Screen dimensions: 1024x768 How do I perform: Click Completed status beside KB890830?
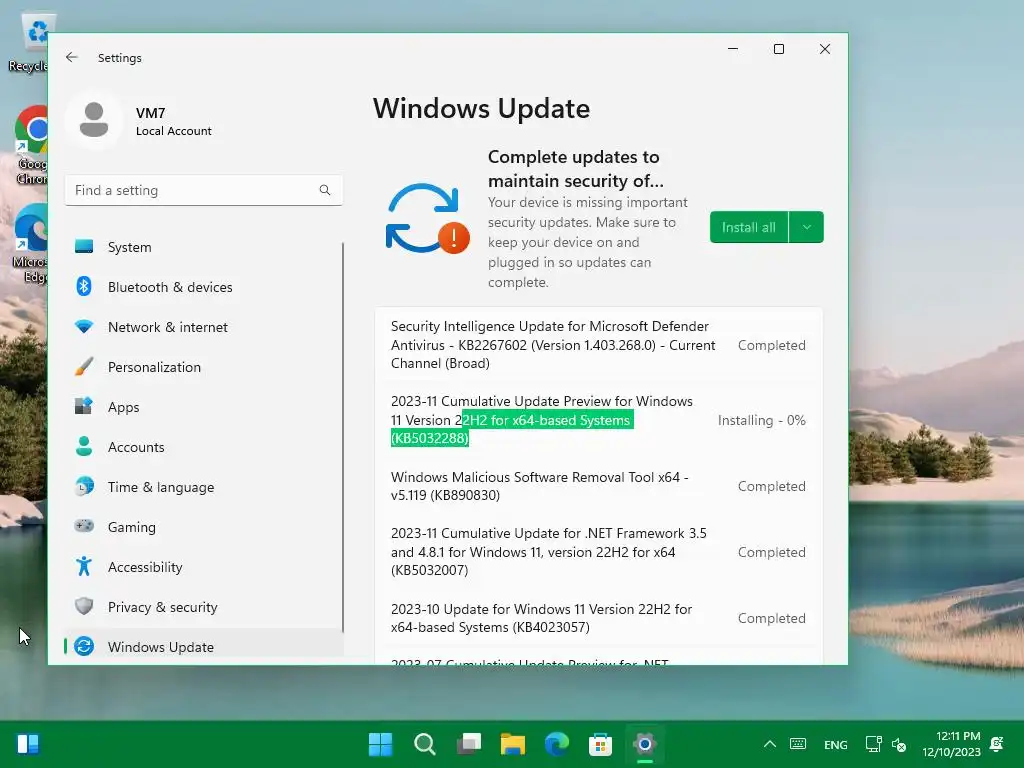[x=771, y=486]
